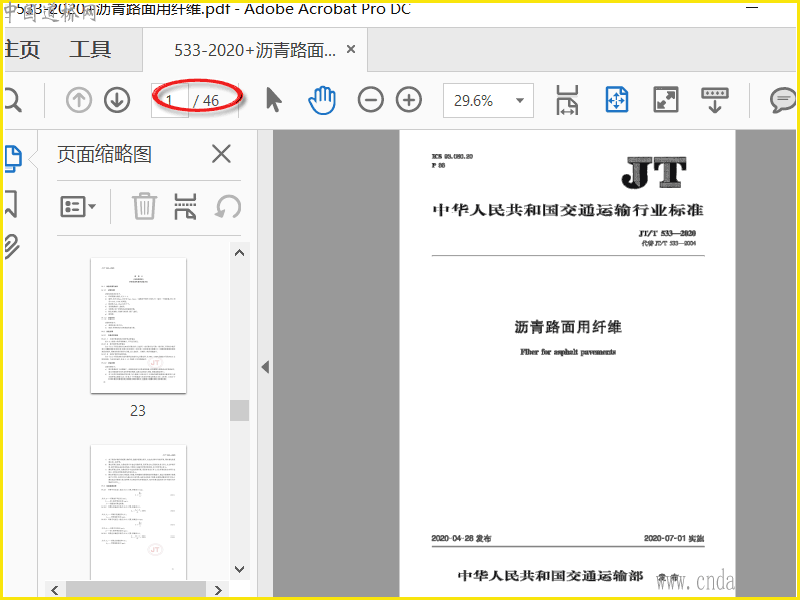Click the read mode download-arrow icon

[715, 100]
